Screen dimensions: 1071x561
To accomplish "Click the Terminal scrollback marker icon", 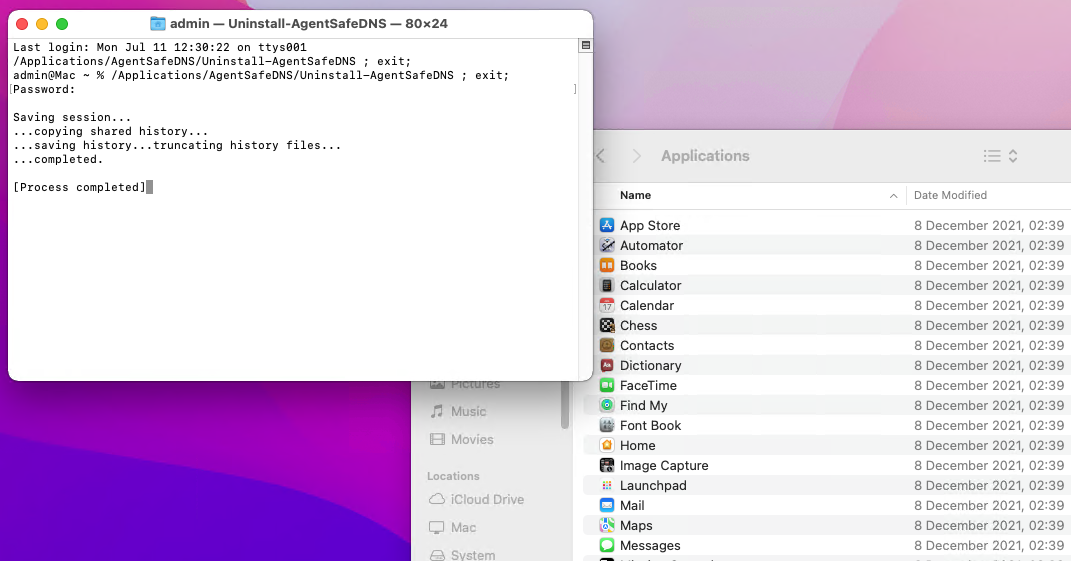I will pyautogui.click(x=585, y=45).
